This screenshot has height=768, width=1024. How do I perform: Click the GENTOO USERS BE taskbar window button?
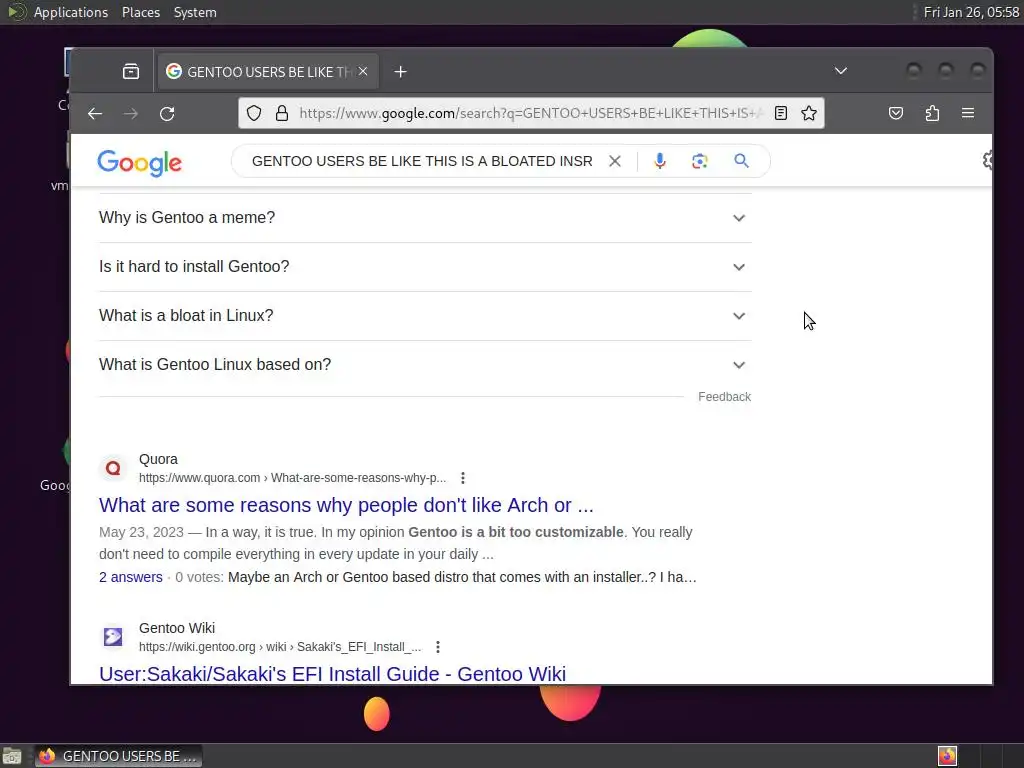(118, 756)
